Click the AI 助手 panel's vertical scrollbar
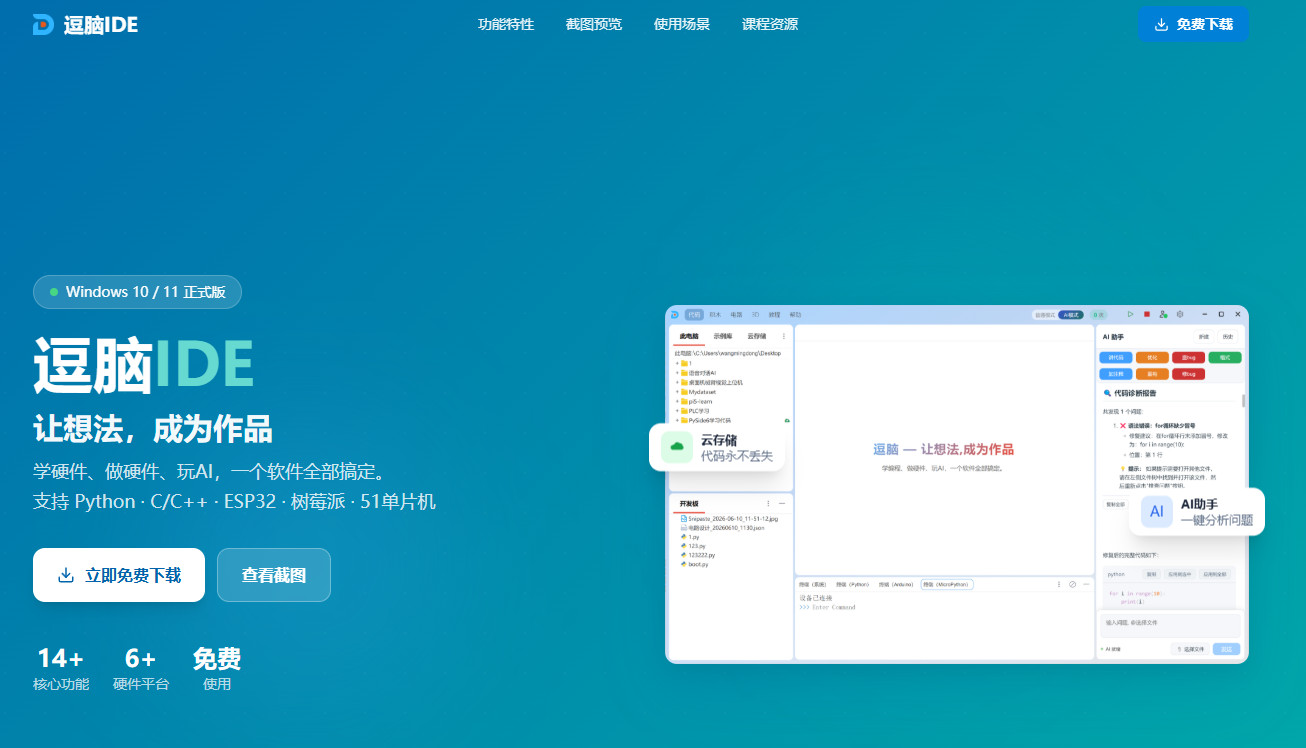 pyautogui.click(x=1244, y=401)
